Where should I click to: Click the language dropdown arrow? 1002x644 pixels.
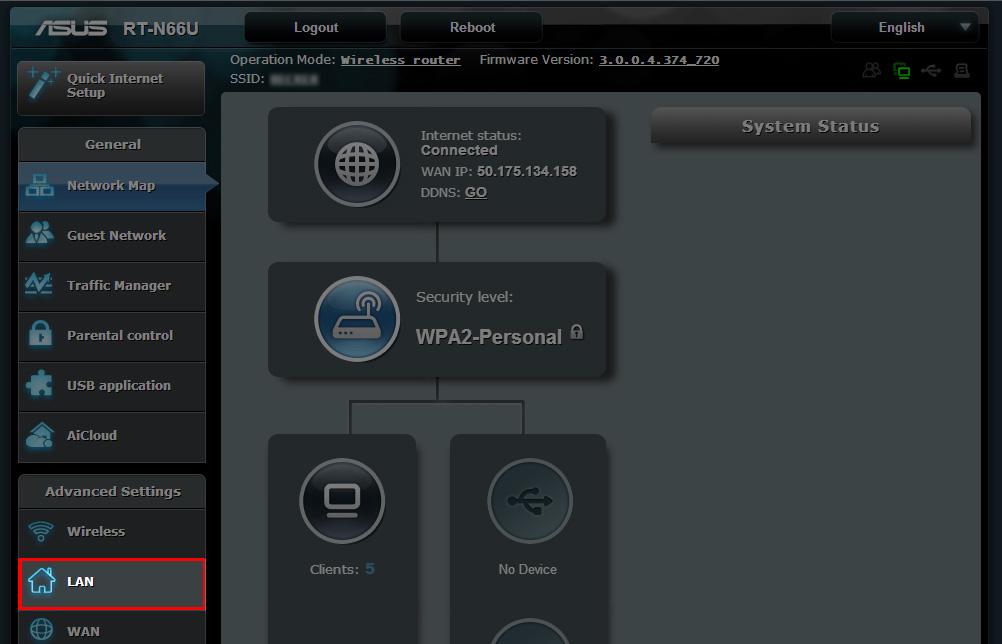click(966, 27)
